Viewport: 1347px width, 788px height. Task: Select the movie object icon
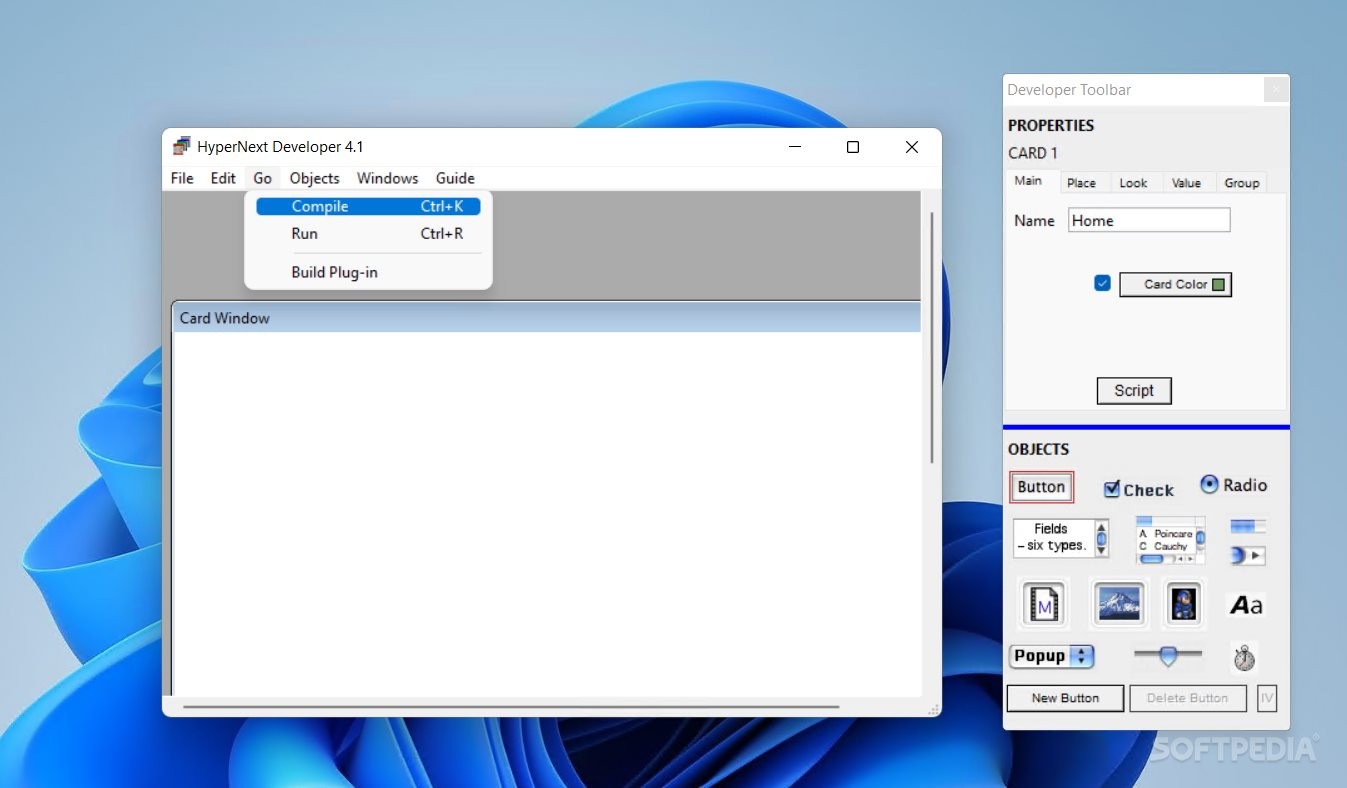click(1043, 604)
